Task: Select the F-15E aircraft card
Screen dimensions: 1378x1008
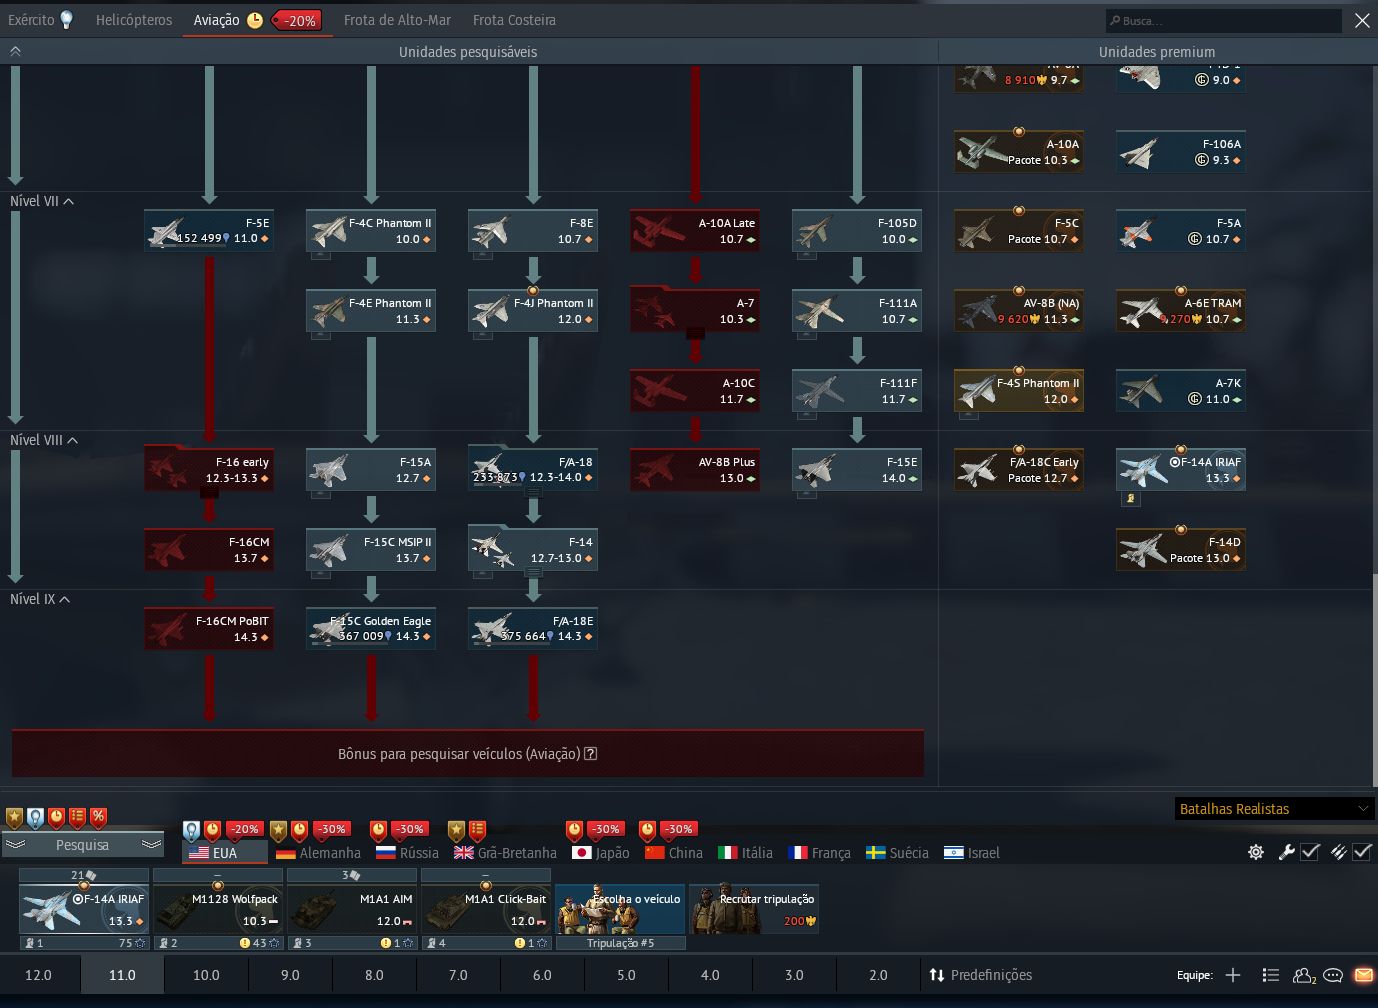Action: pos(857,470)
